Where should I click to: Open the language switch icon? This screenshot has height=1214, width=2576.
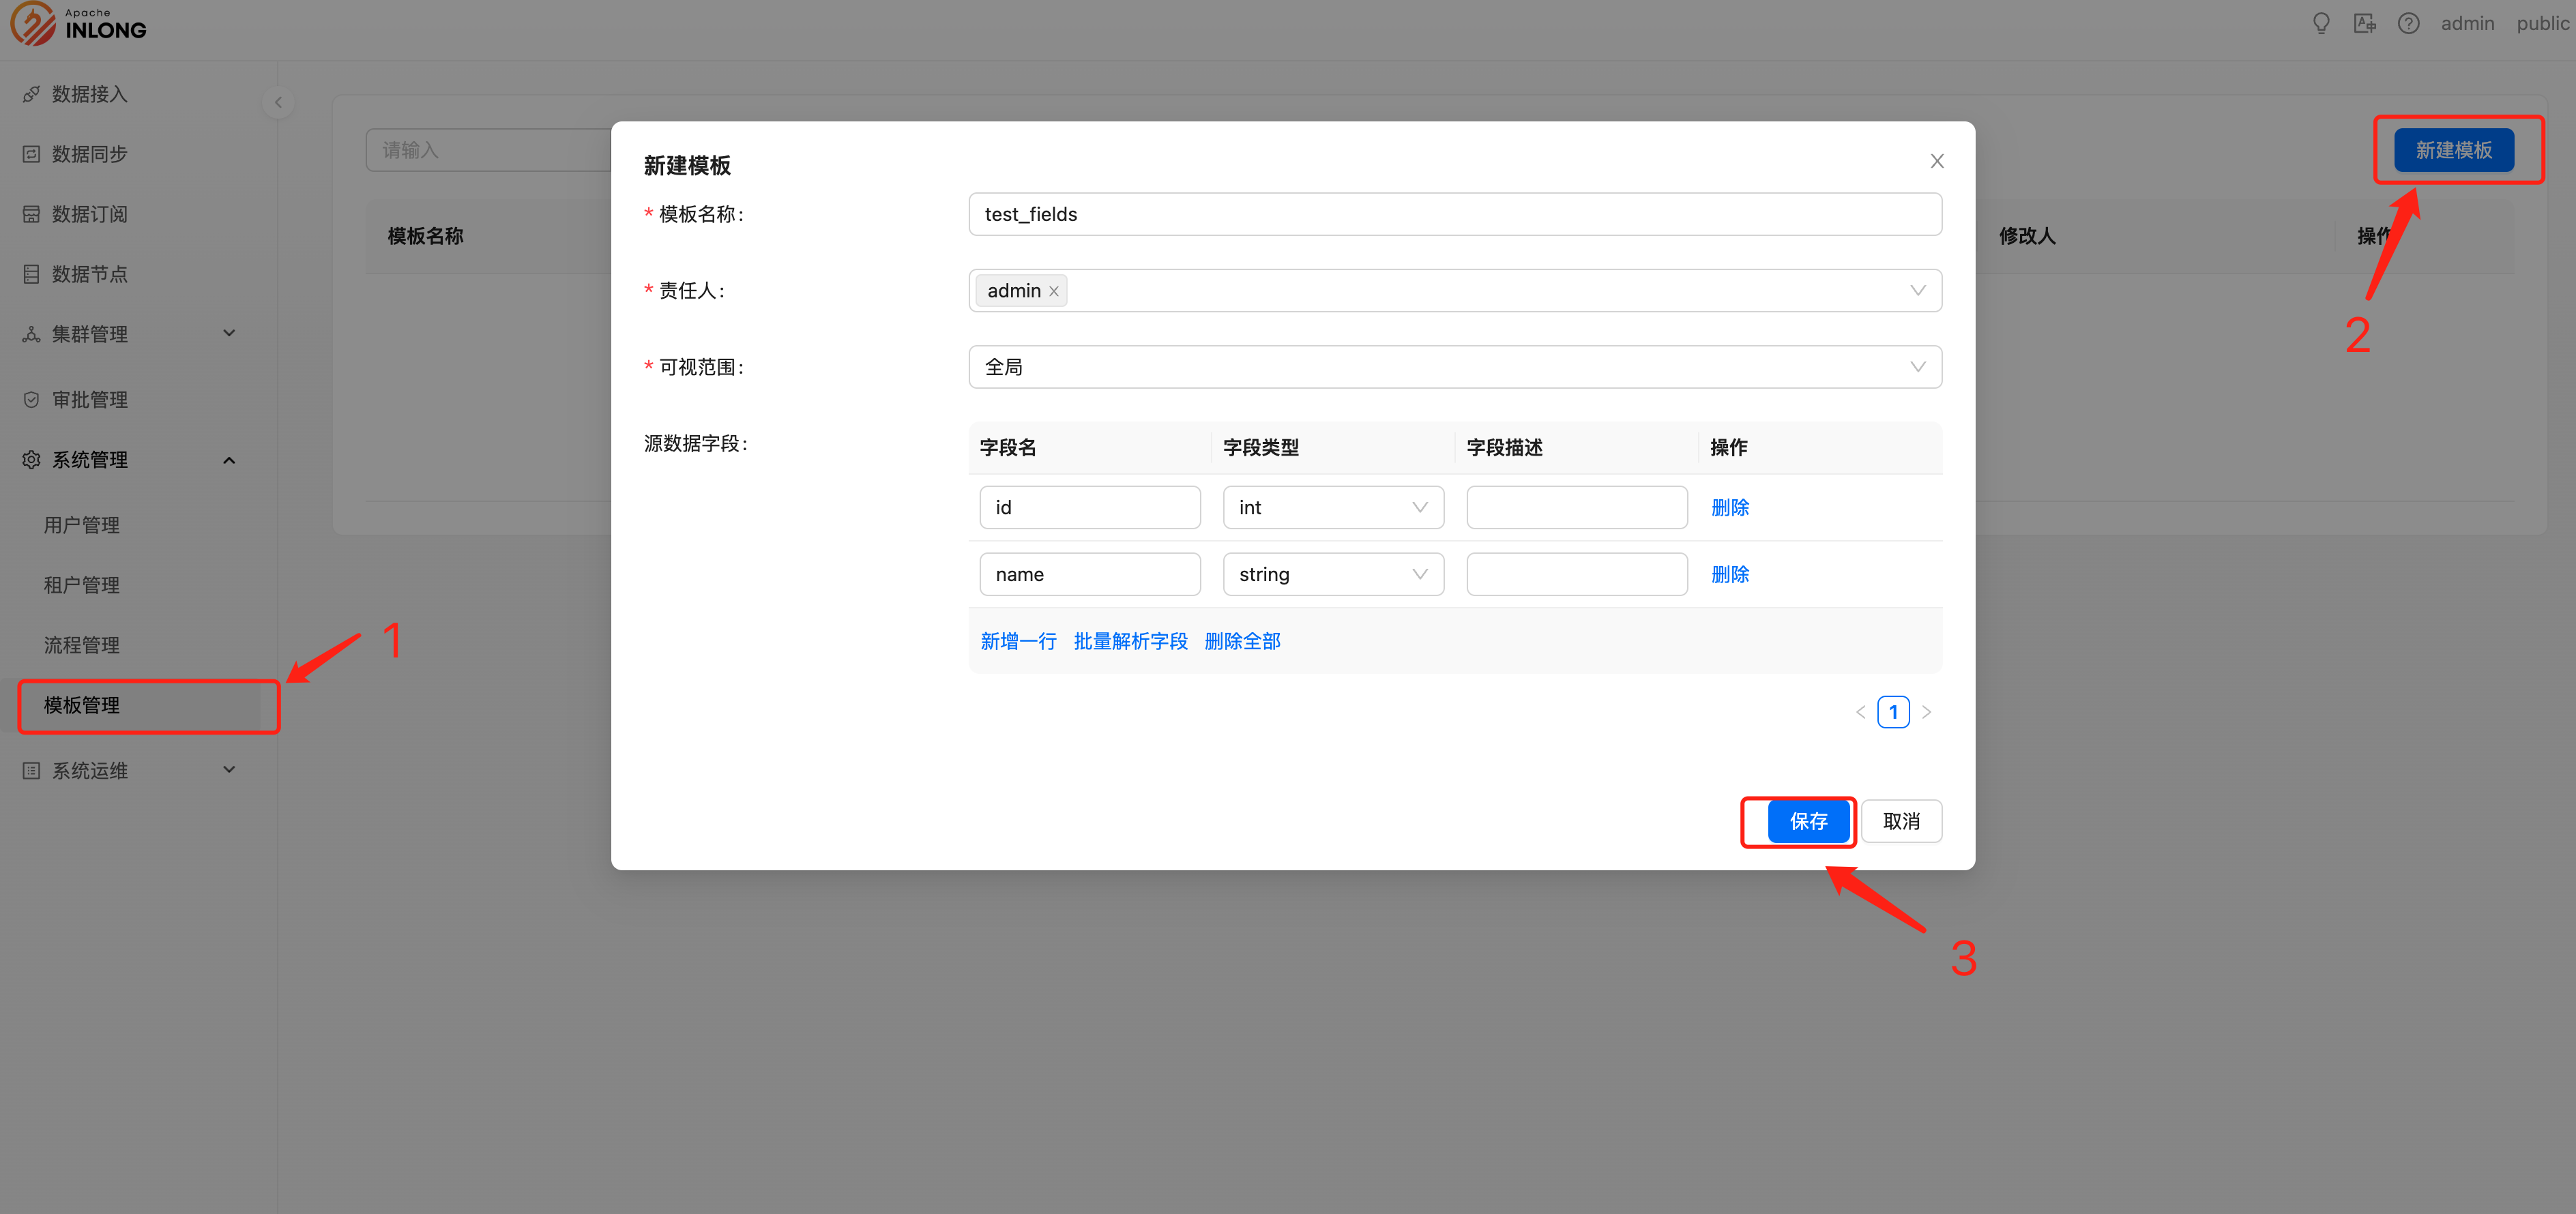pyautogui.click(x=2365, y=23)
